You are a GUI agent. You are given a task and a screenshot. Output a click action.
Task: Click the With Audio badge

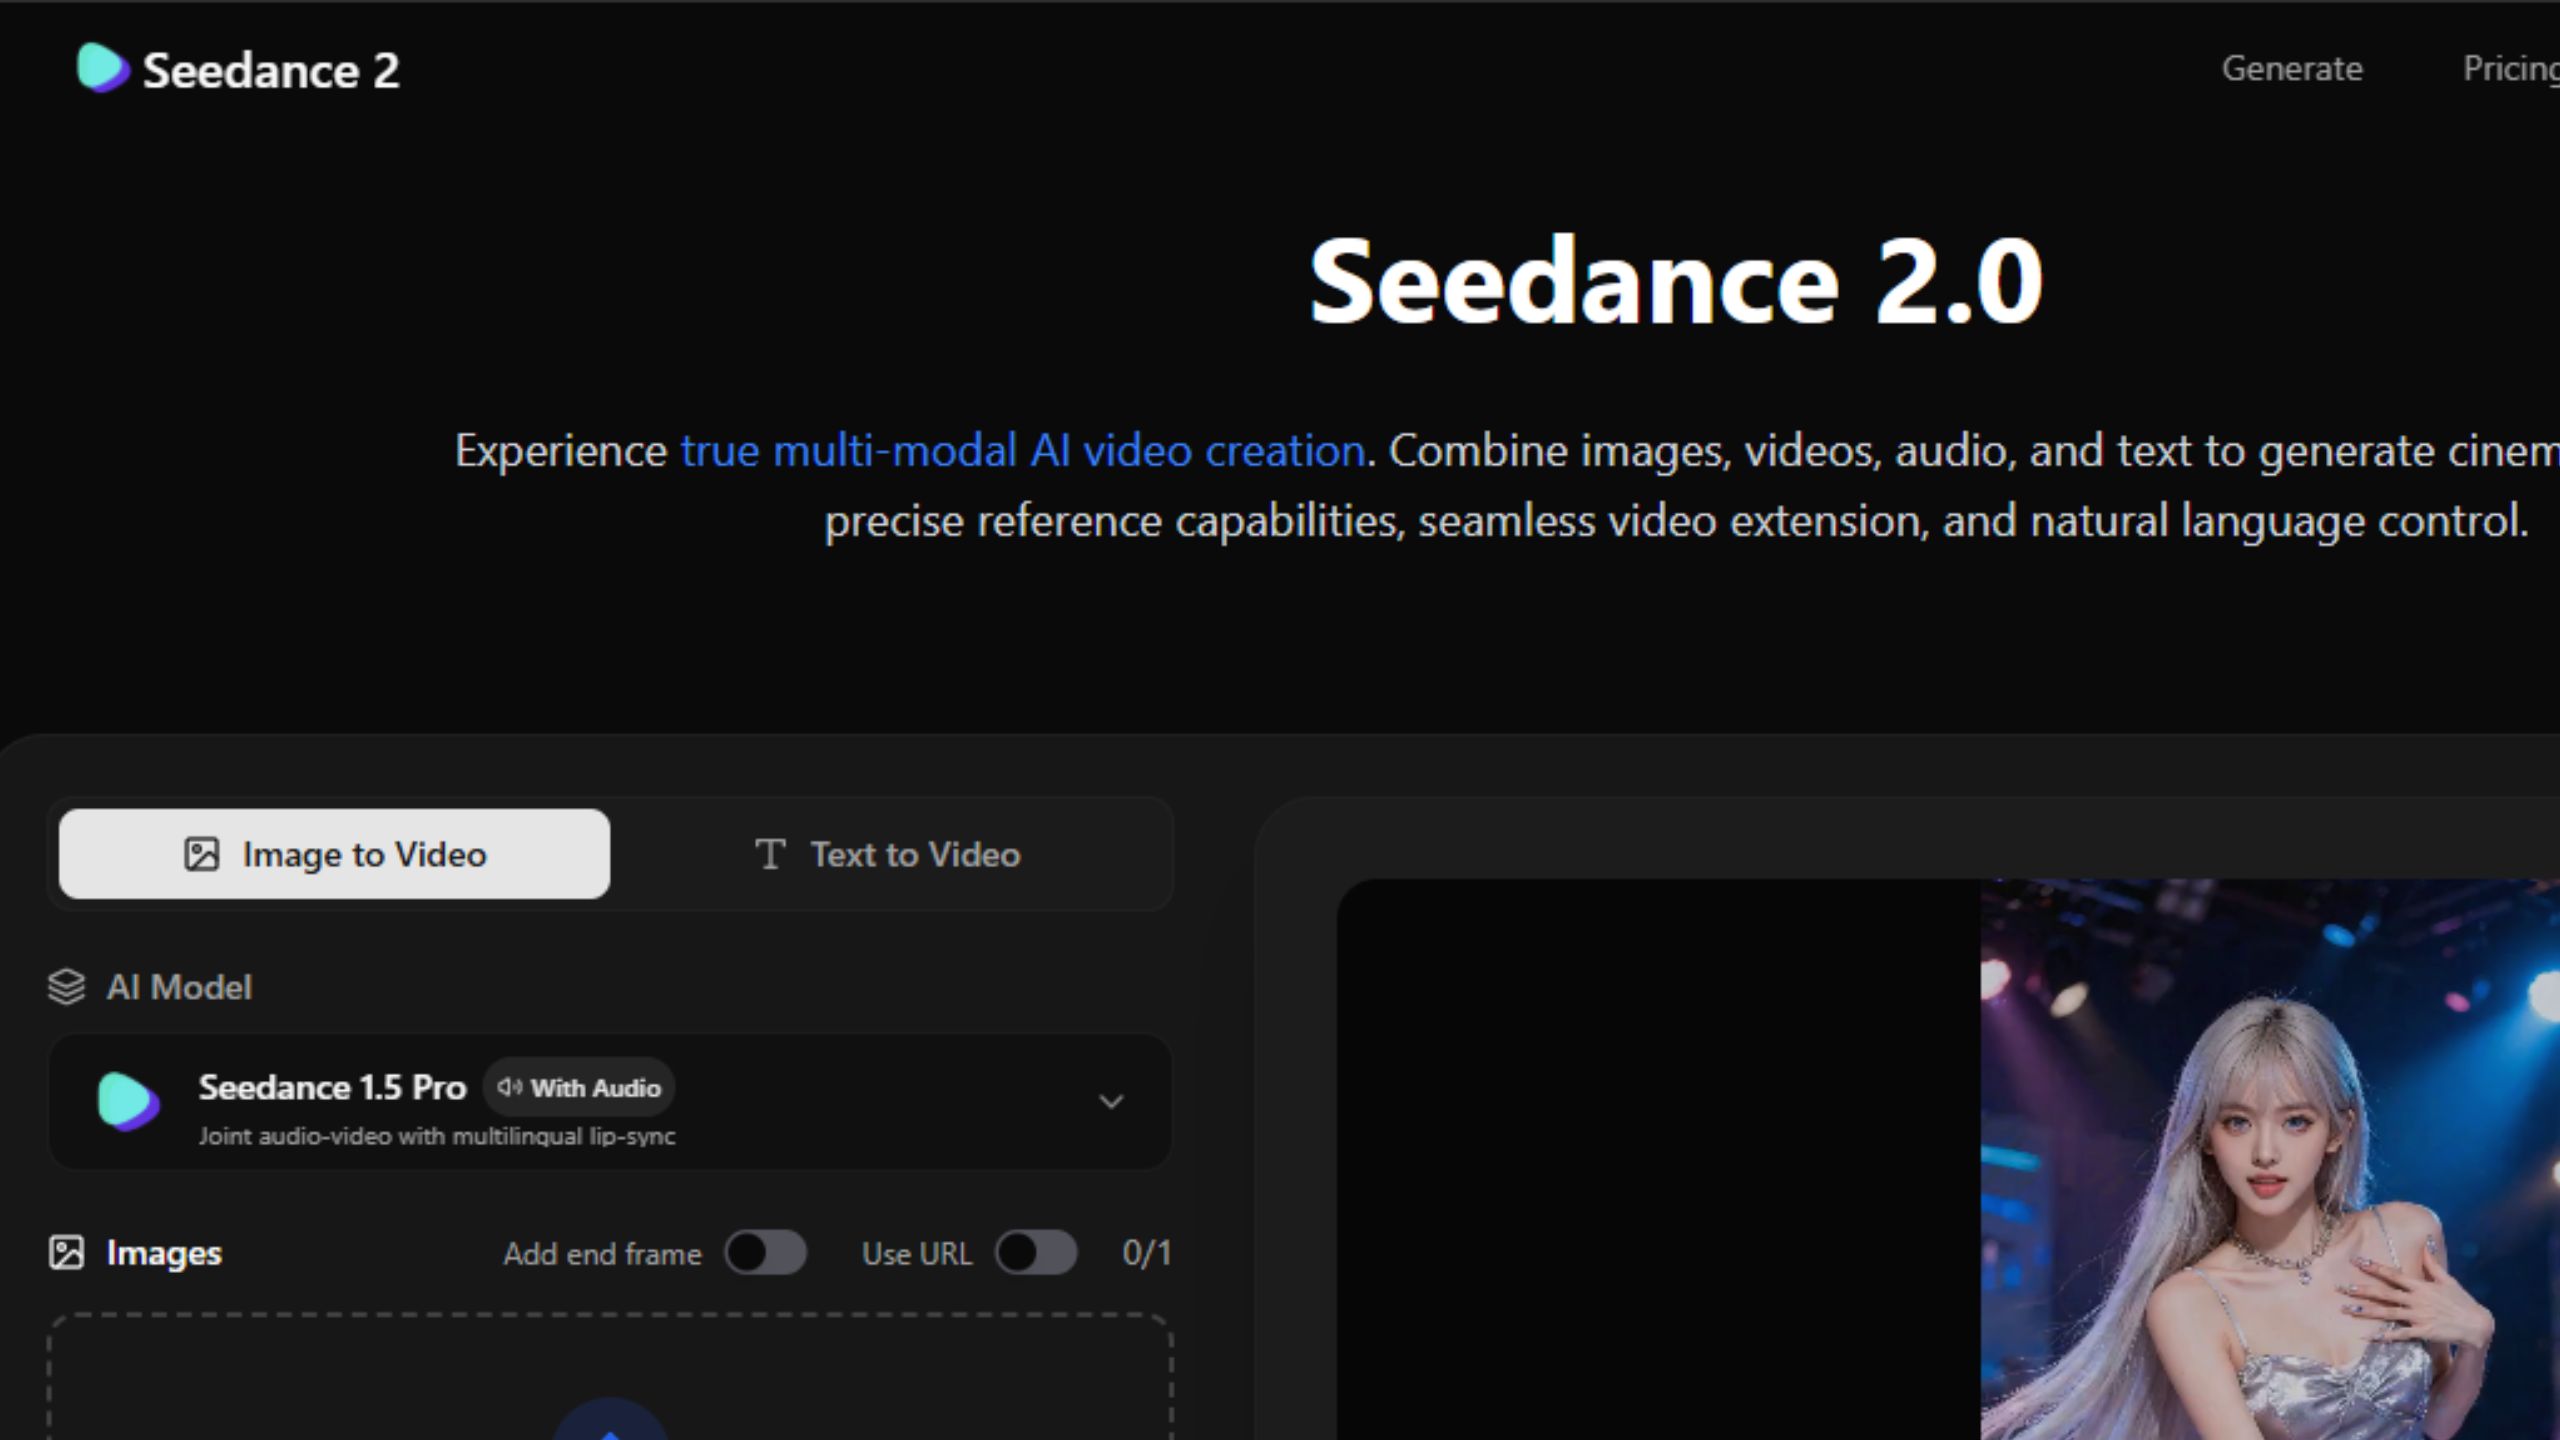[579, 1087]
